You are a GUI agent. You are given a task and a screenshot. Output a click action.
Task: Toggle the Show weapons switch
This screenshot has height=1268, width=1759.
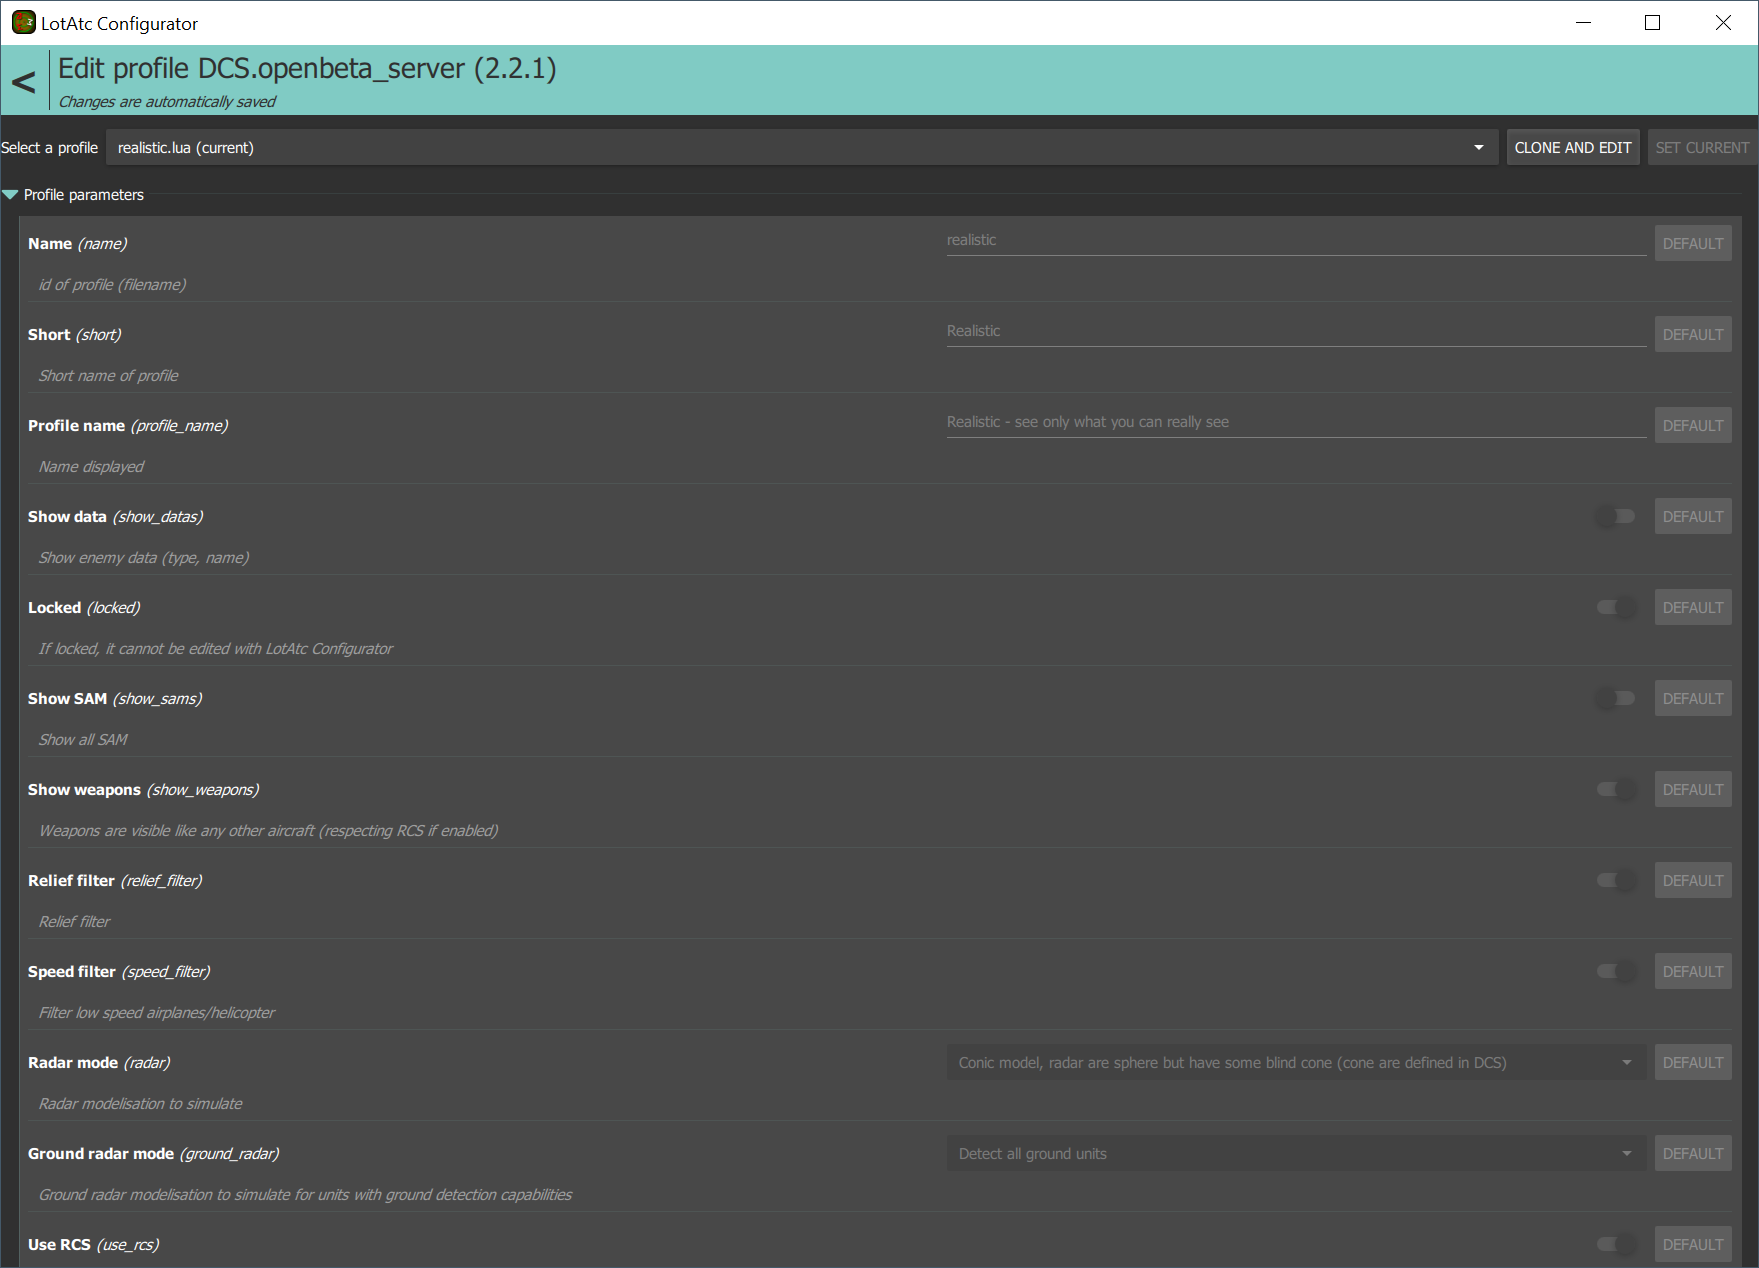point(1616,790)
